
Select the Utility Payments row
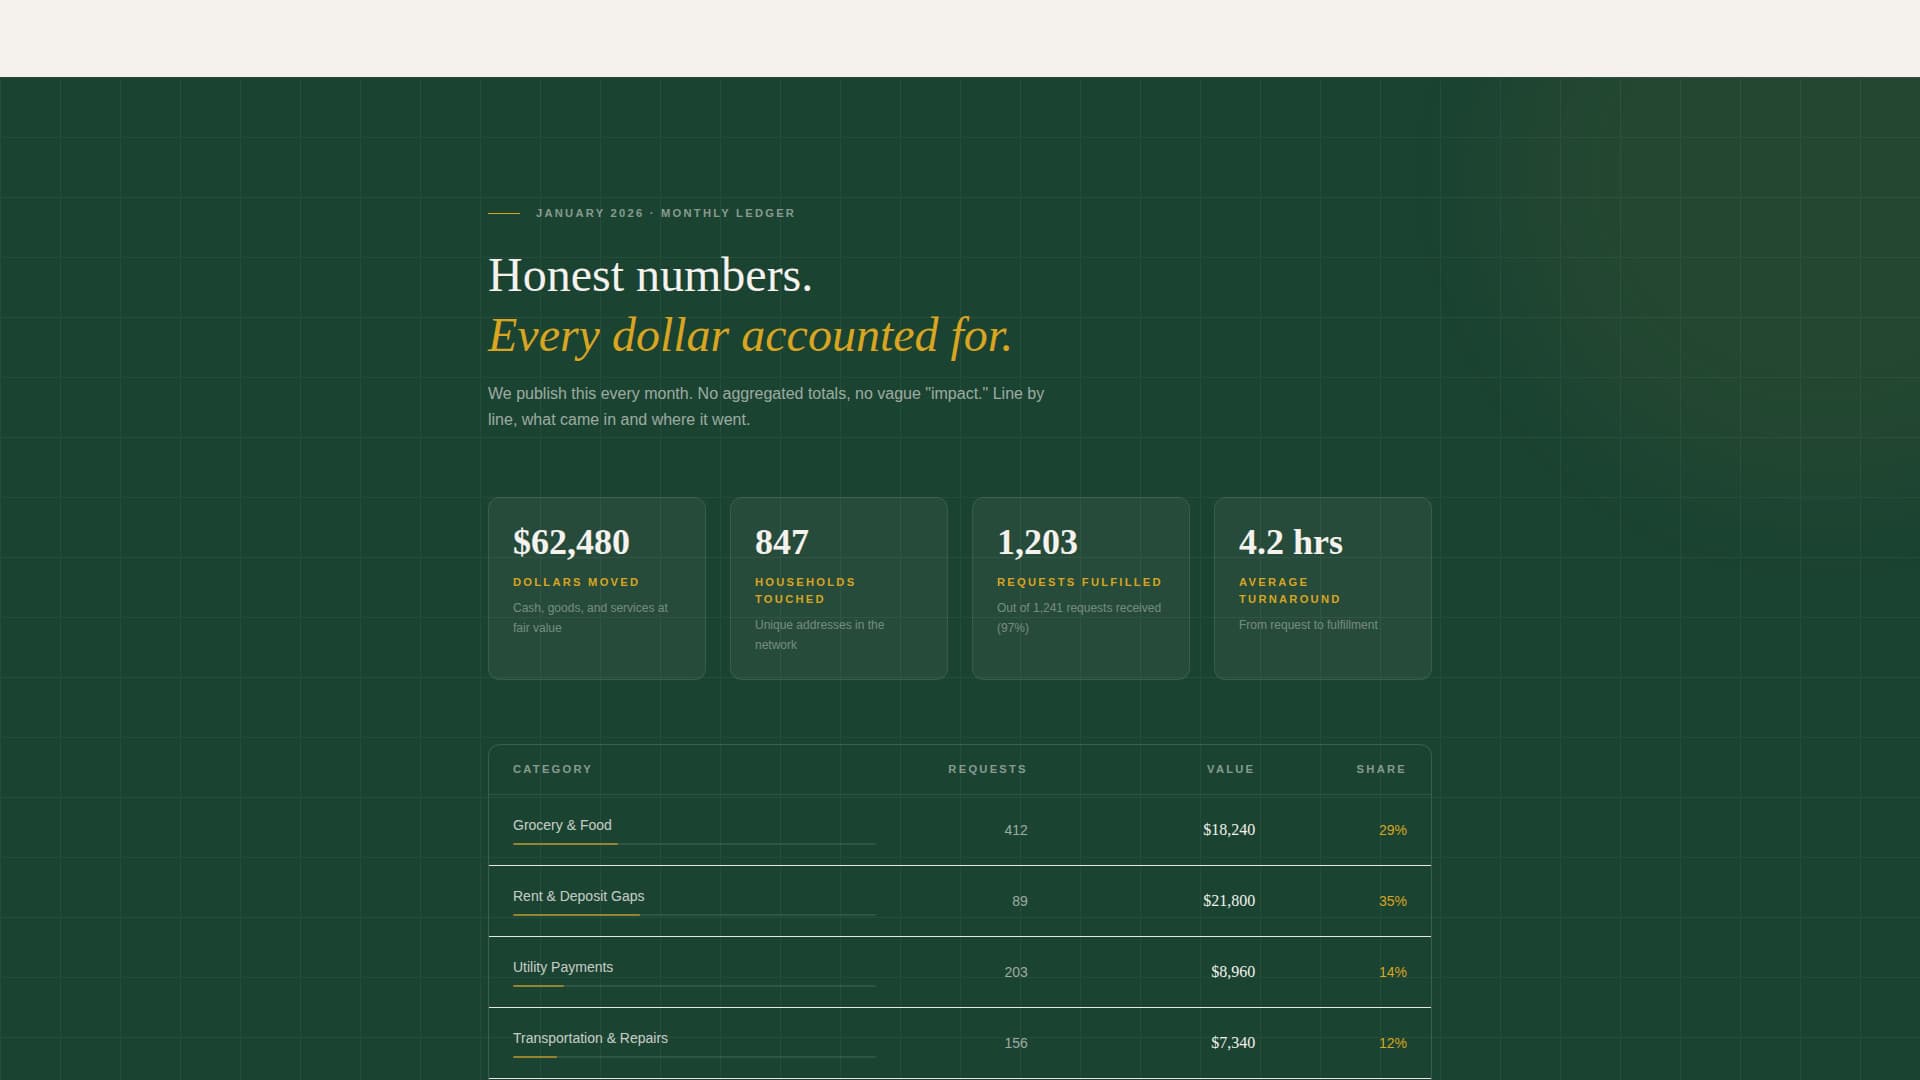[958, 971]
